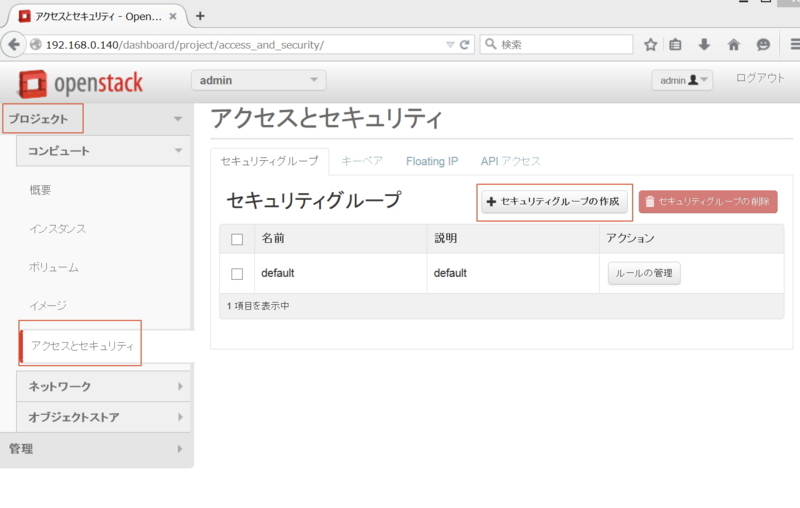The image size is (800, 508).
Task: Toggle the select-all checkbox in table header
Action: click(x=237, y=239)
